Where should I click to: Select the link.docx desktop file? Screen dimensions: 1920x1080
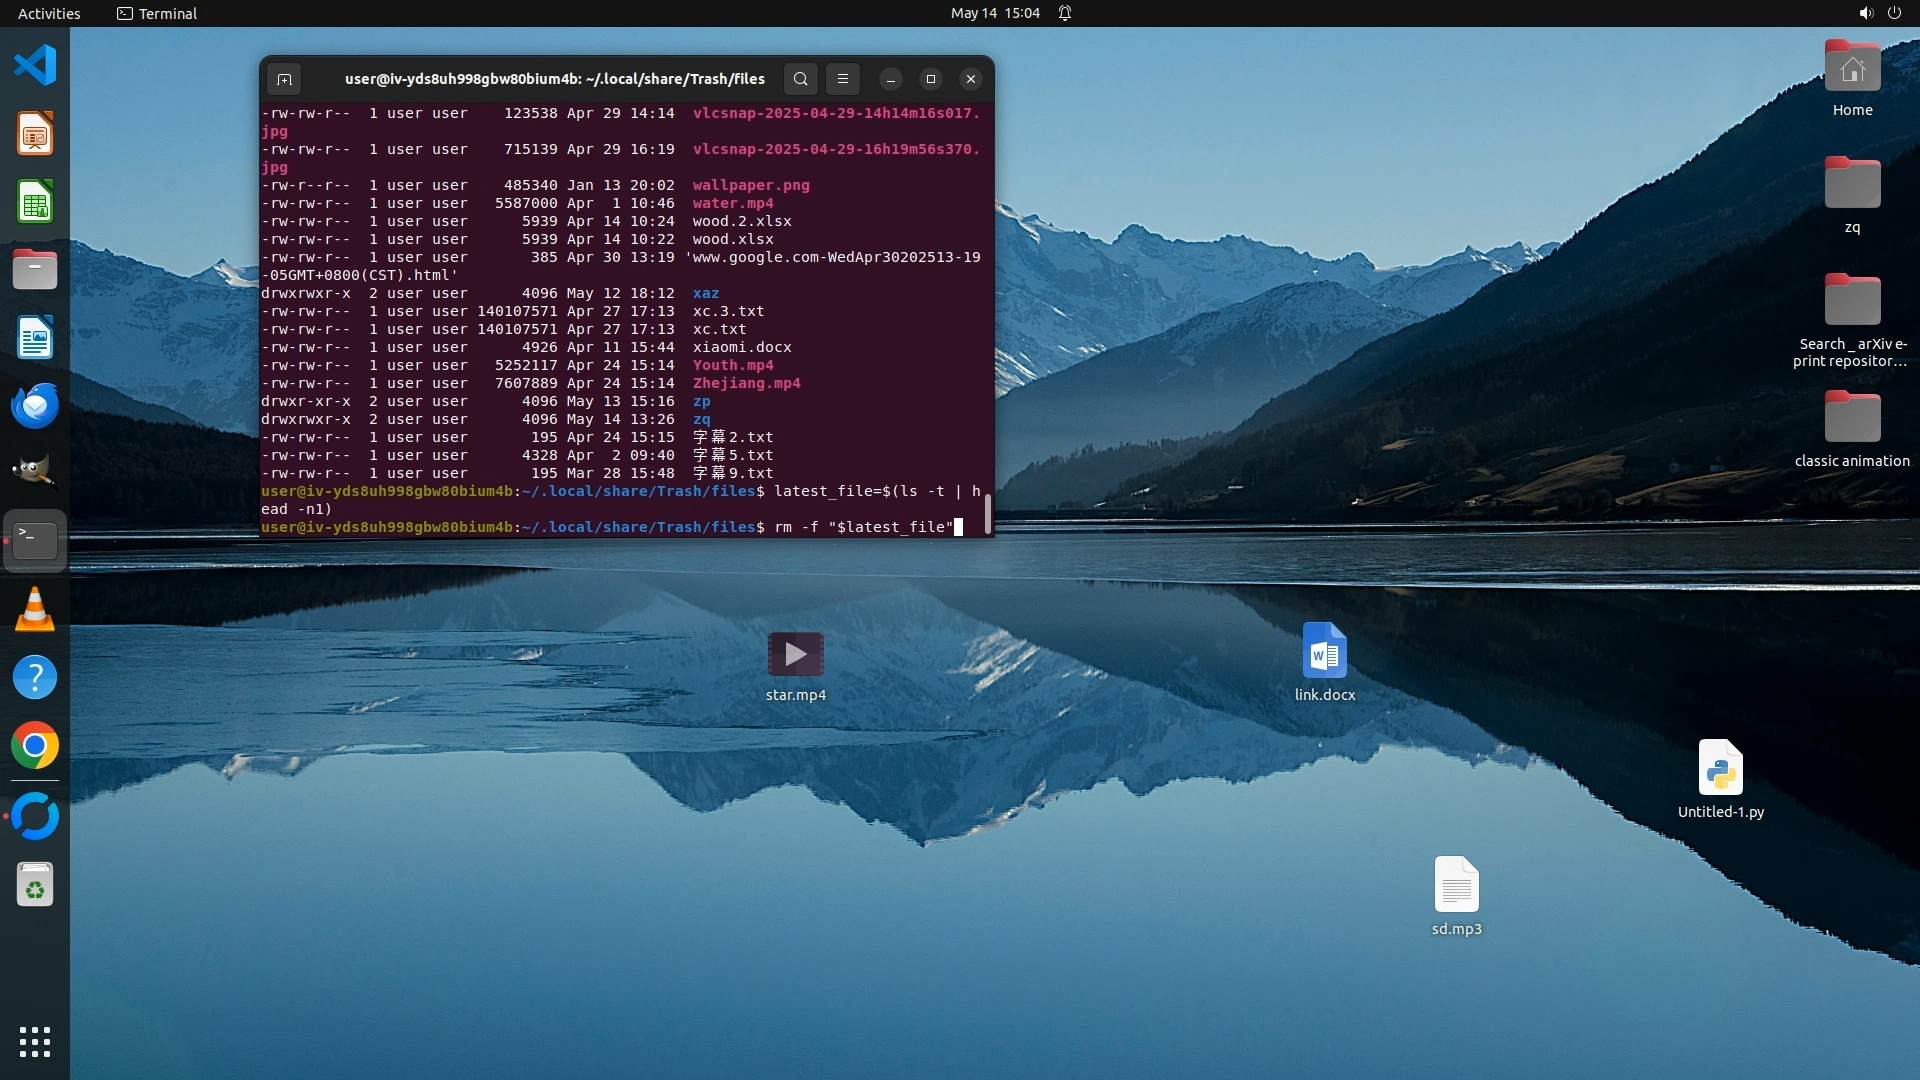(1325, 662)
